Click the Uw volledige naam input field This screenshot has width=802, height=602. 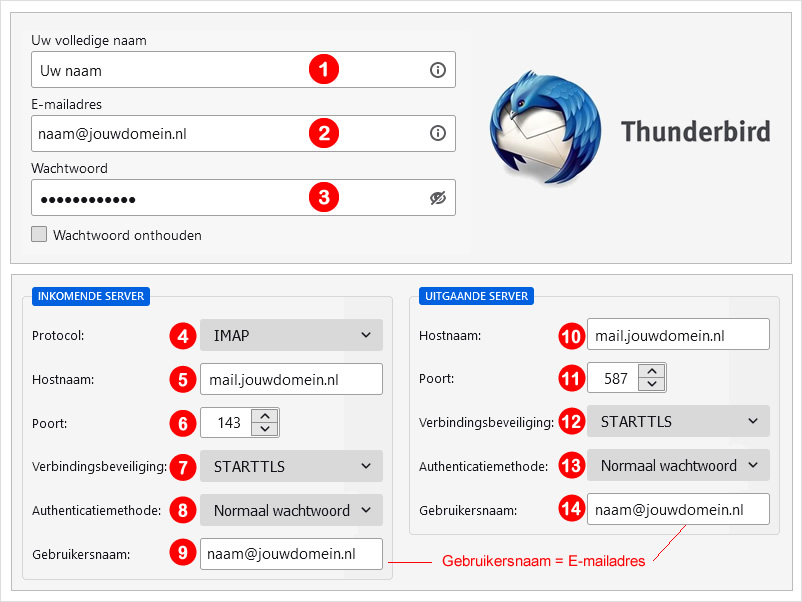[x=243, y=70]
